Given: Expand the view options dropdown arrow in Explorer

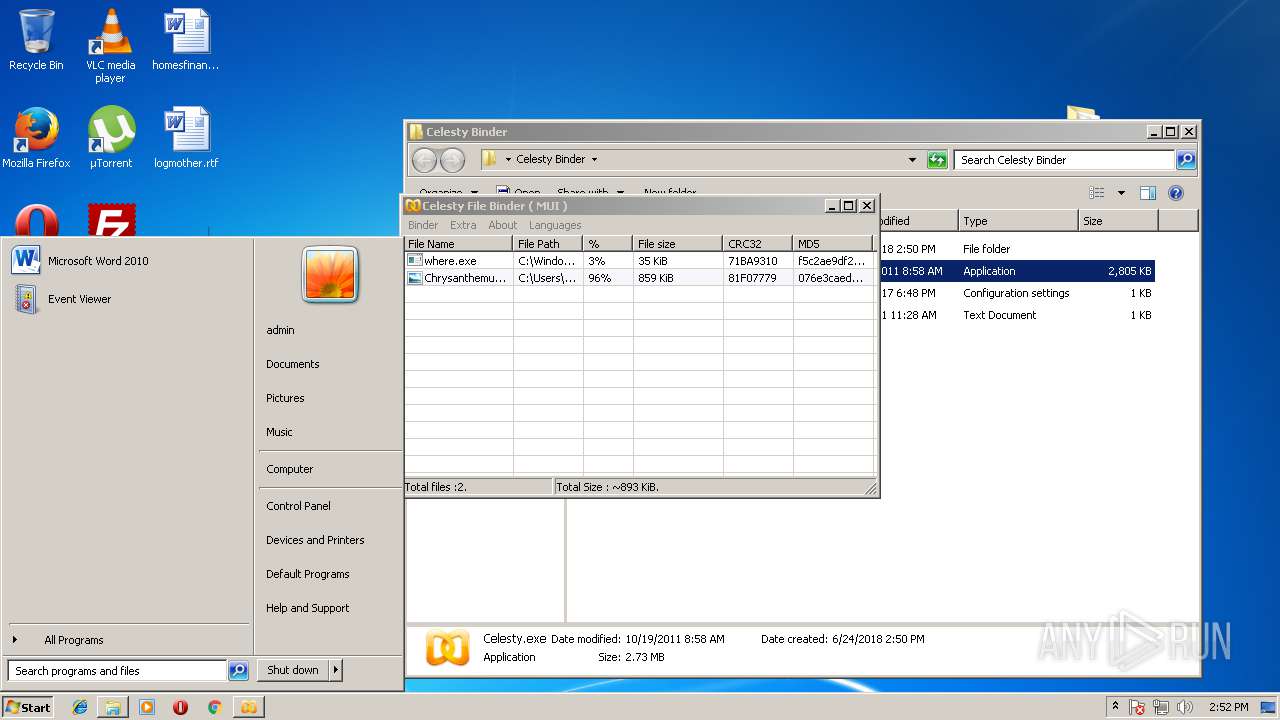Looking at the screenshot, I should 1121,193.
